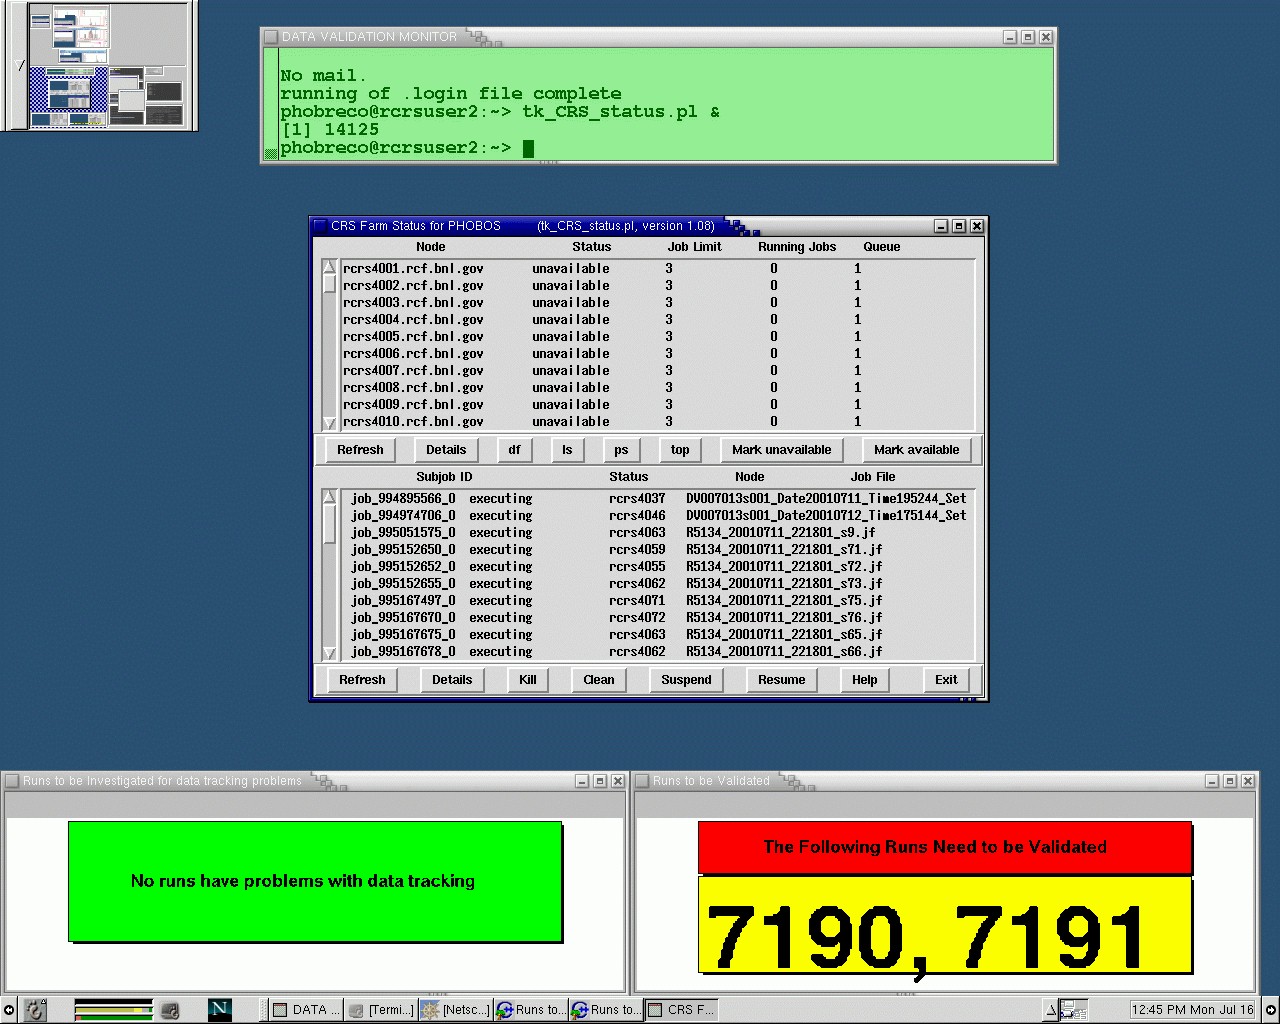
Task: Resume the selected job
Action: [x=782, y=680]
